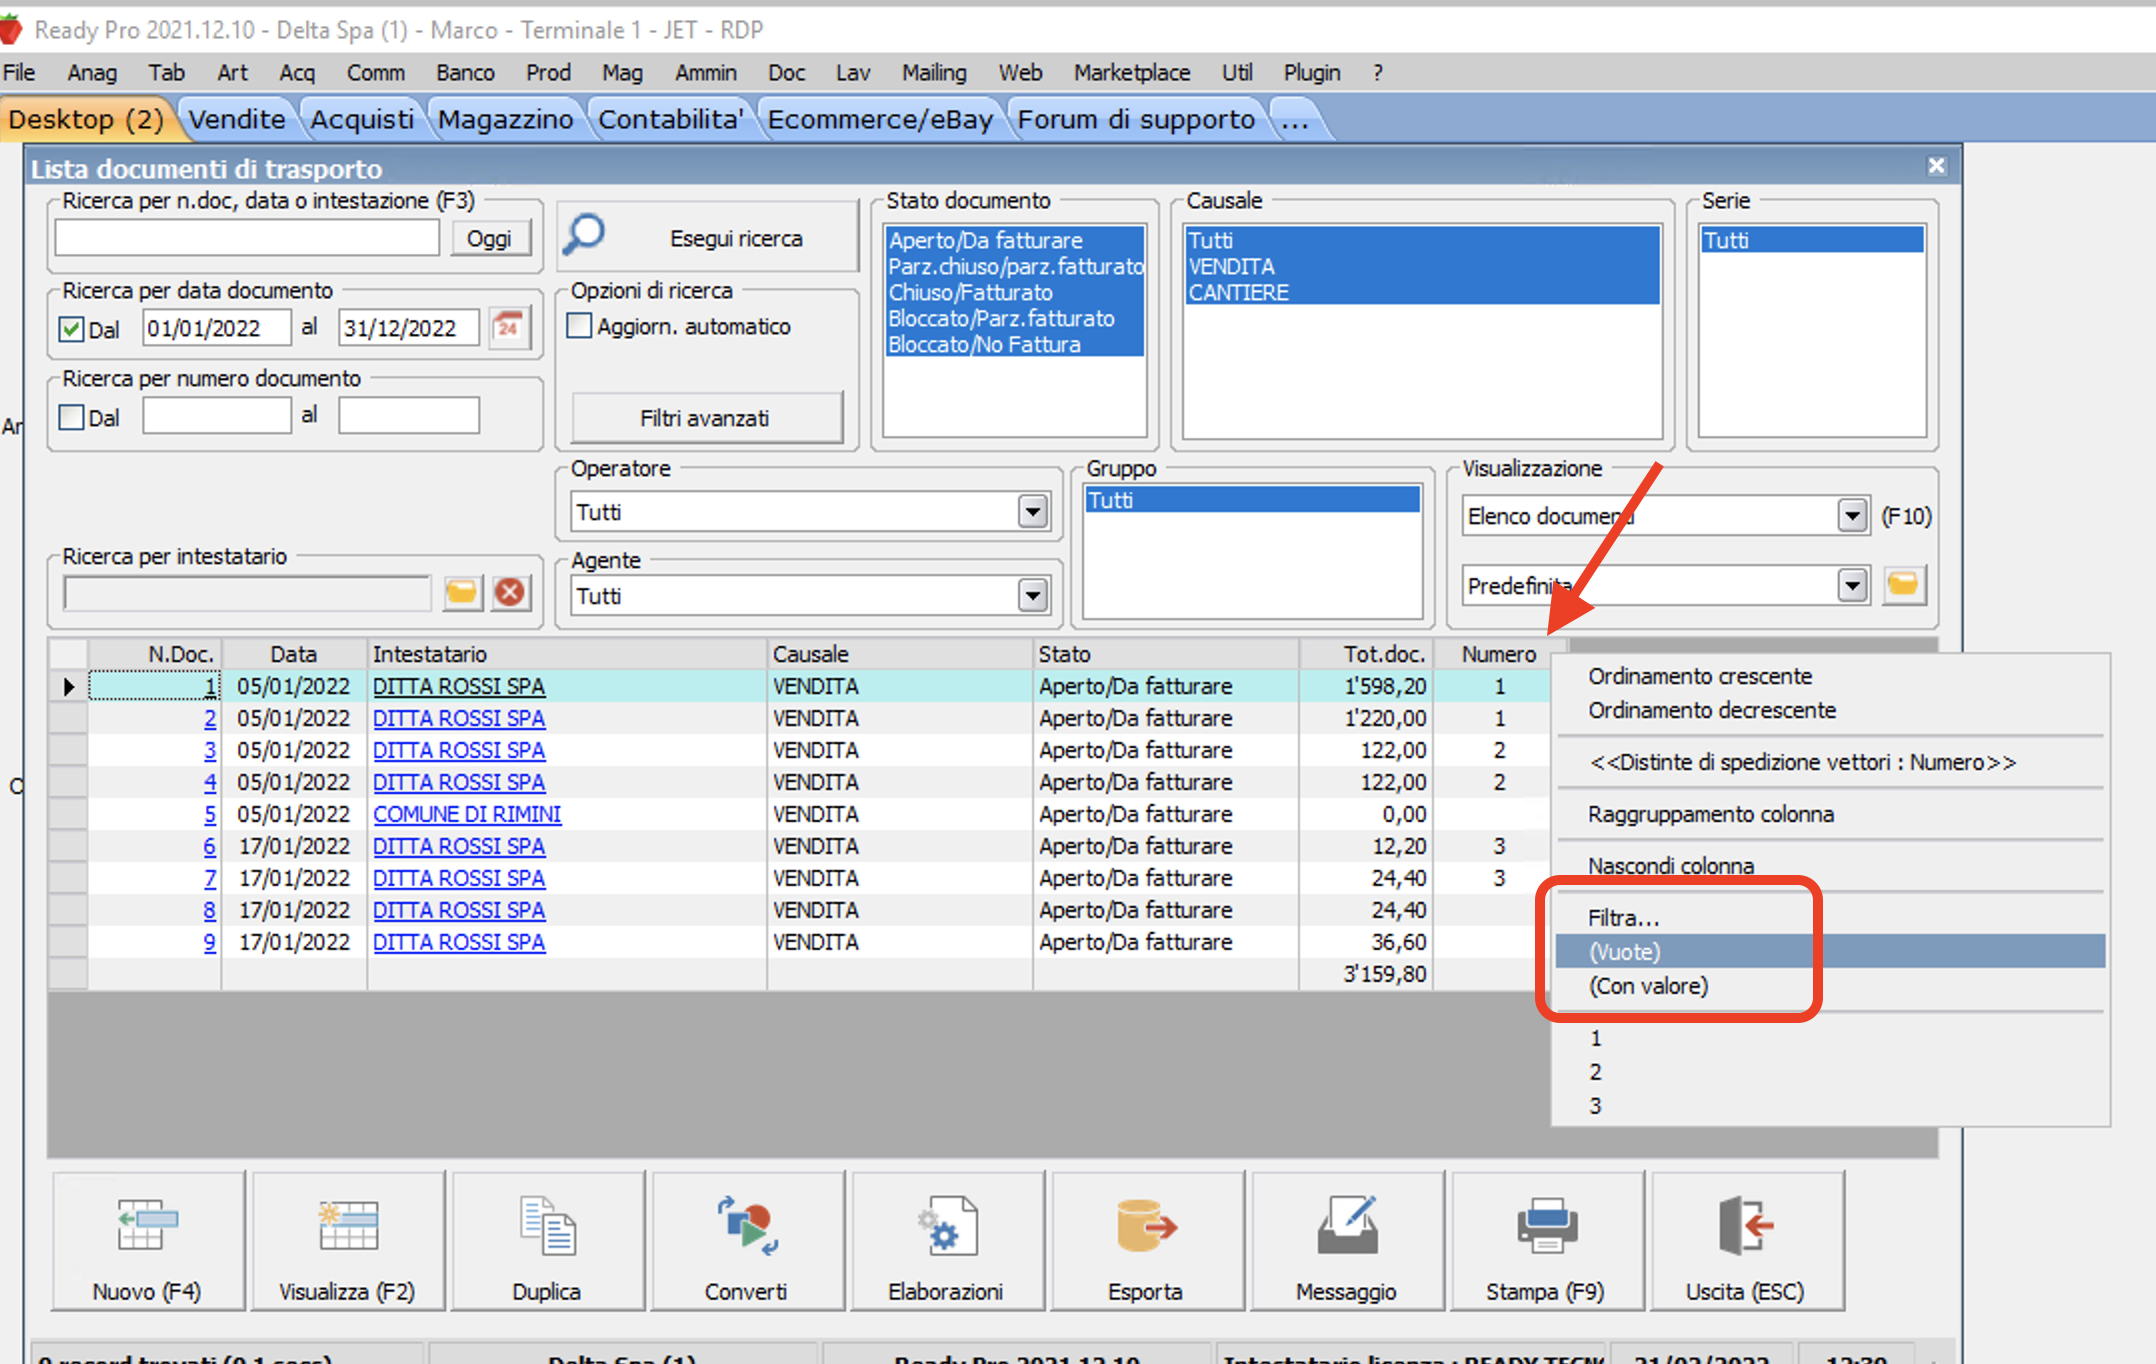Image resolution: width=2156 pixels, height=1364 pixels.
Task: Open the calendar date picker icon
Action: pos(509,327)
